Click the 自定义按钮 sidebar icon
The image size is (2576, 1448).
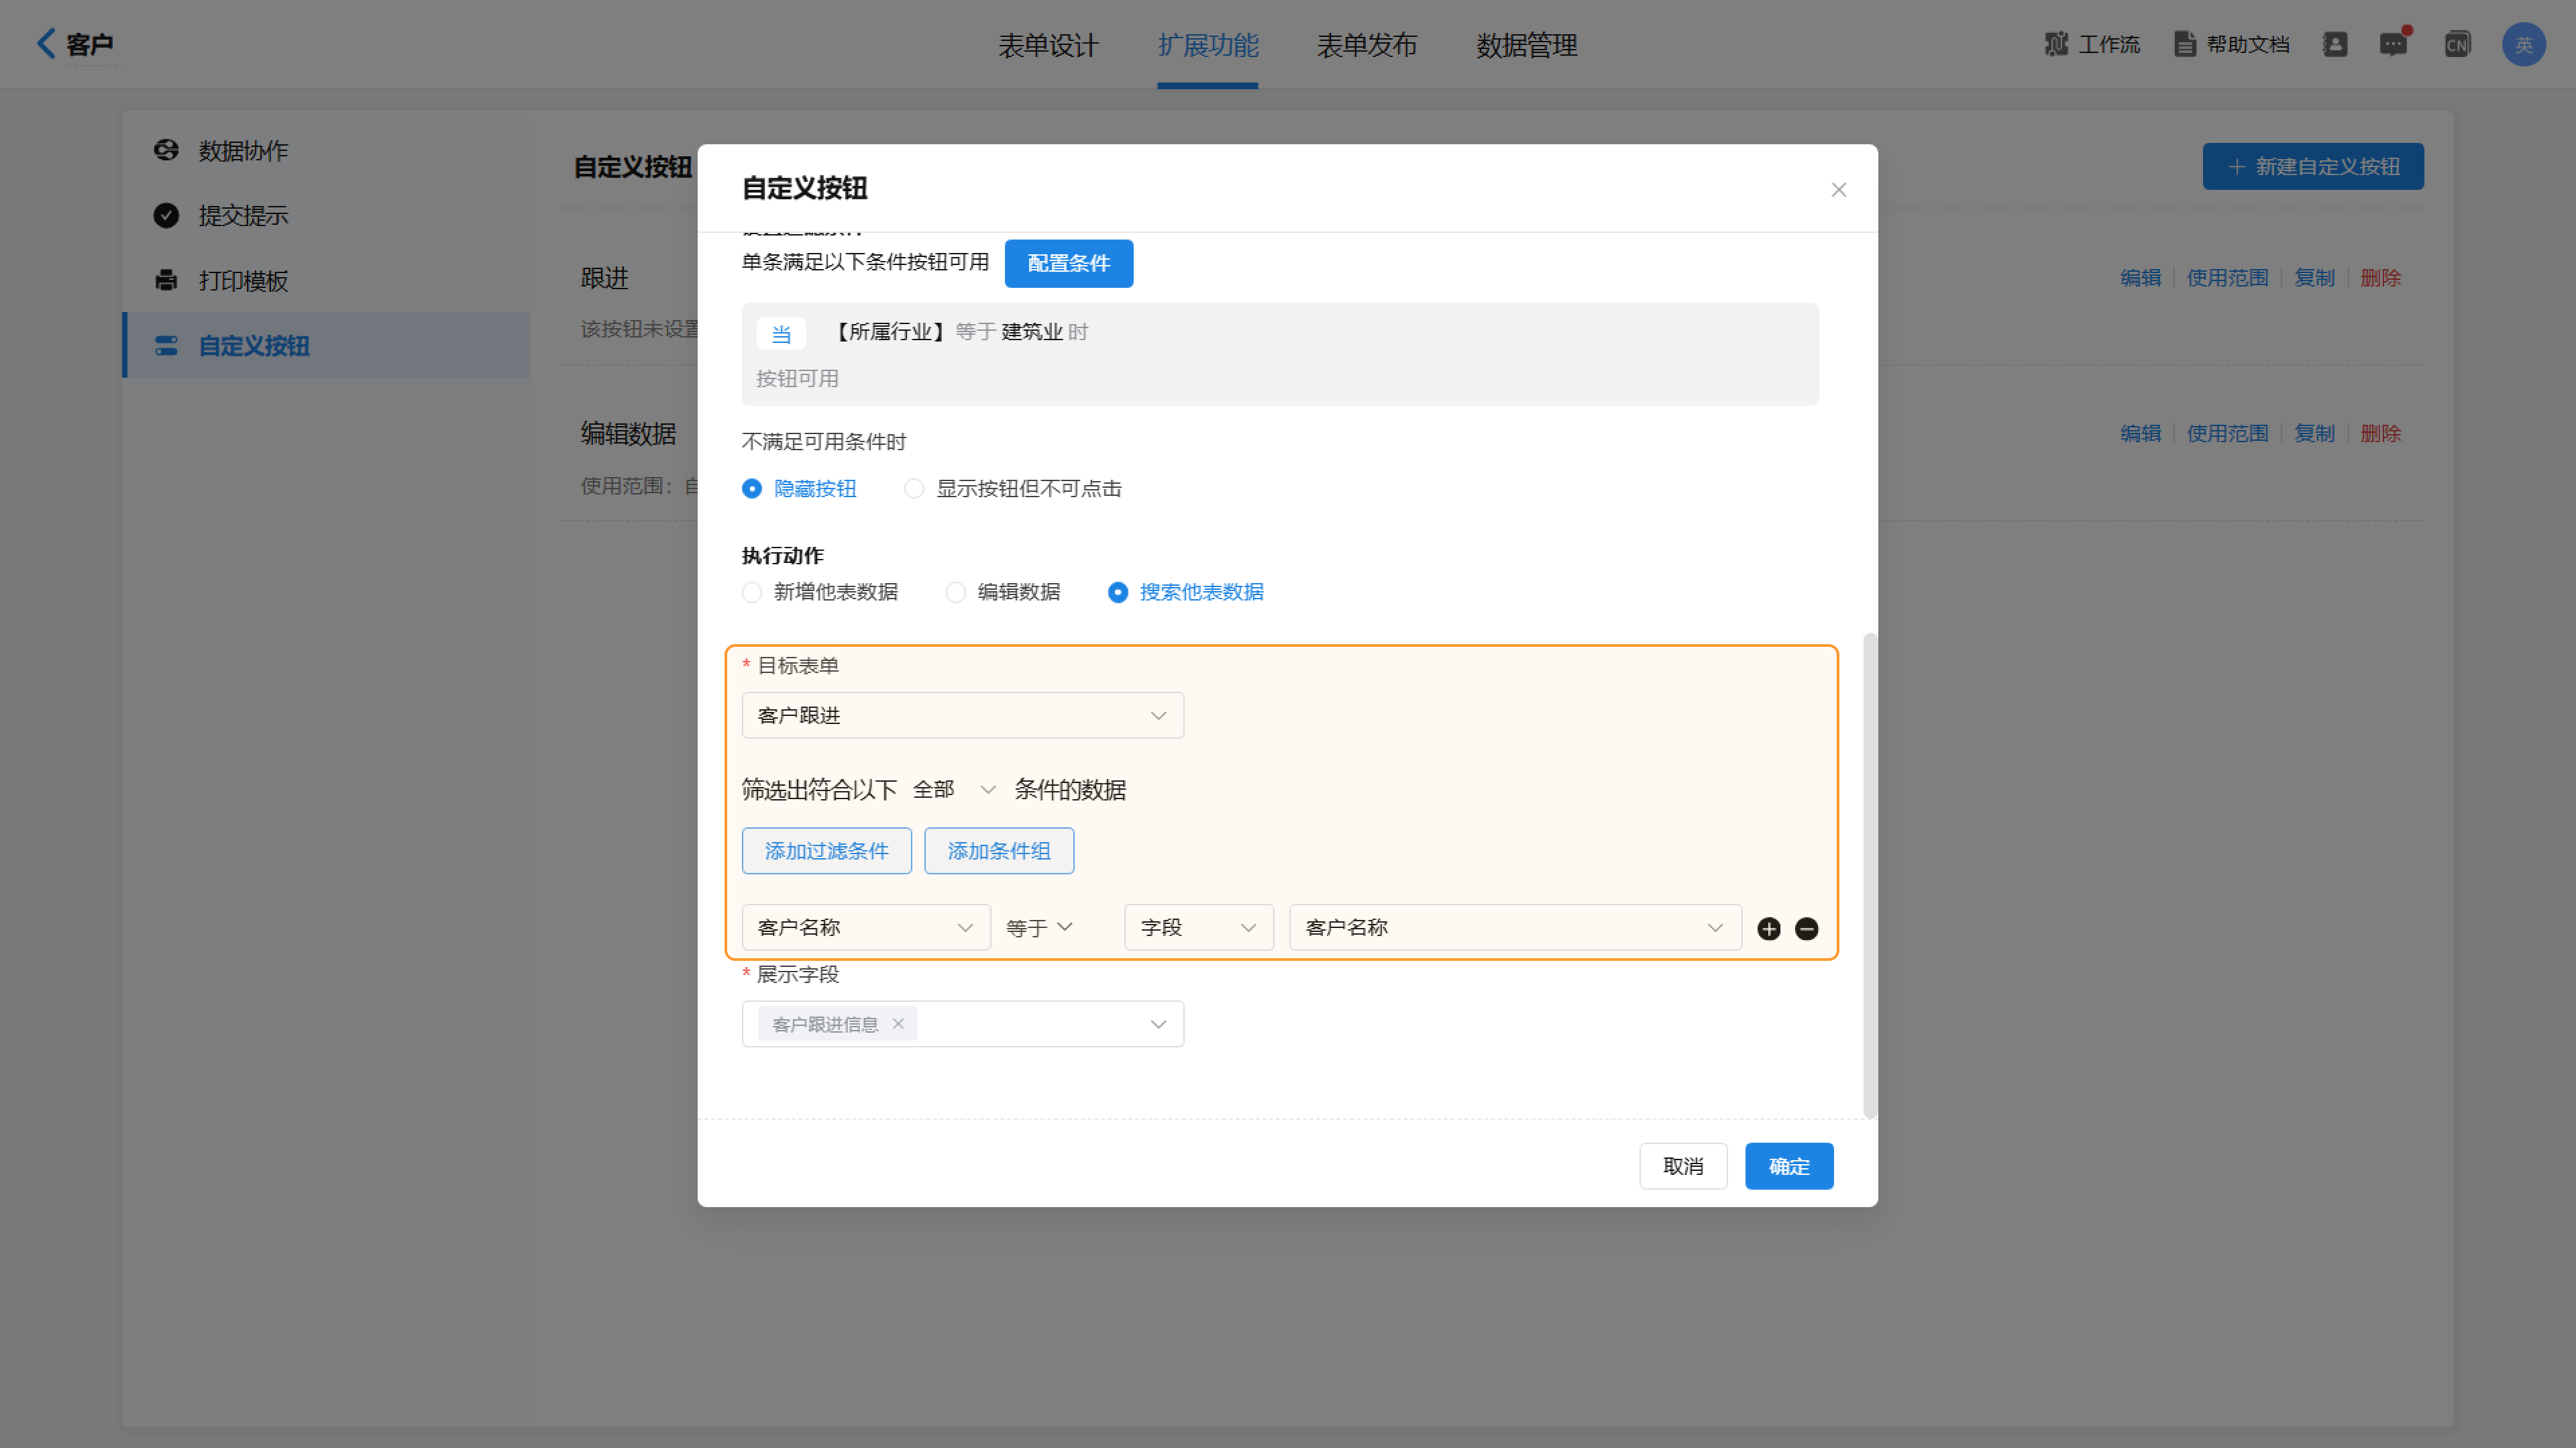pos(166,345)
